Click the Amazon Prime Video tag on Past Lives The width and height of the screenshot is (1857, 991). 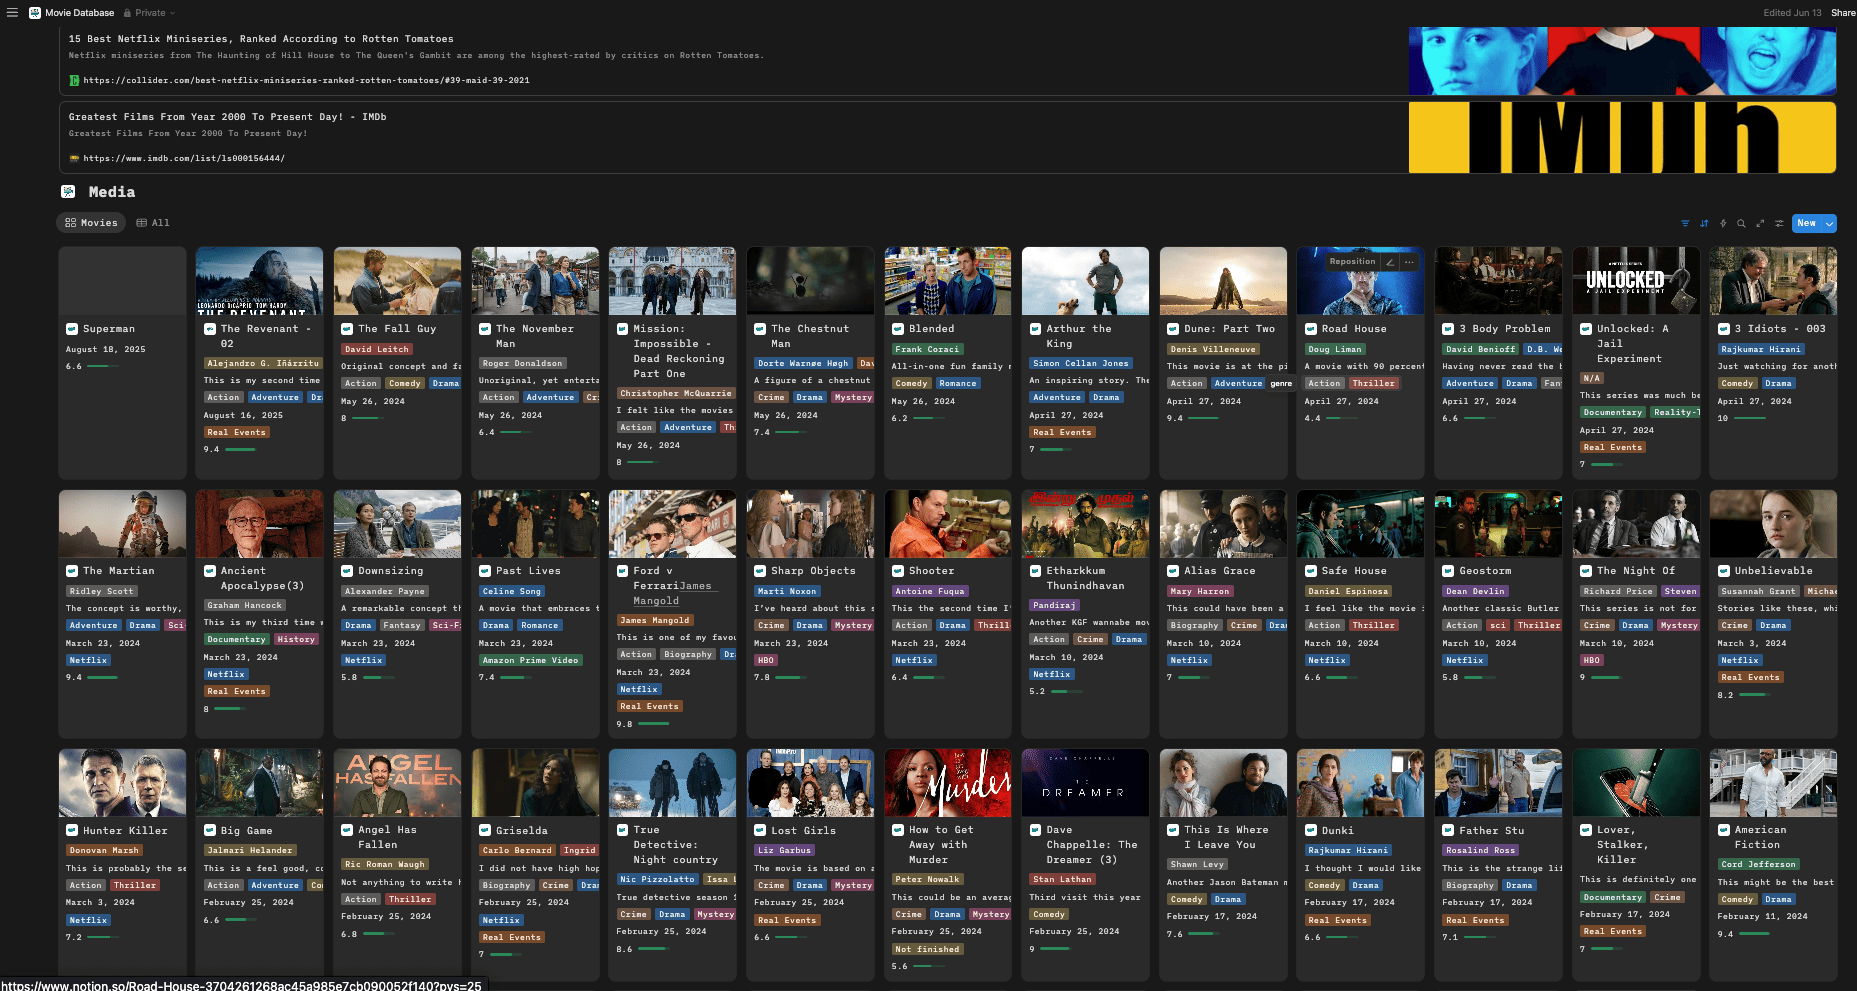(x=530, y=660)
